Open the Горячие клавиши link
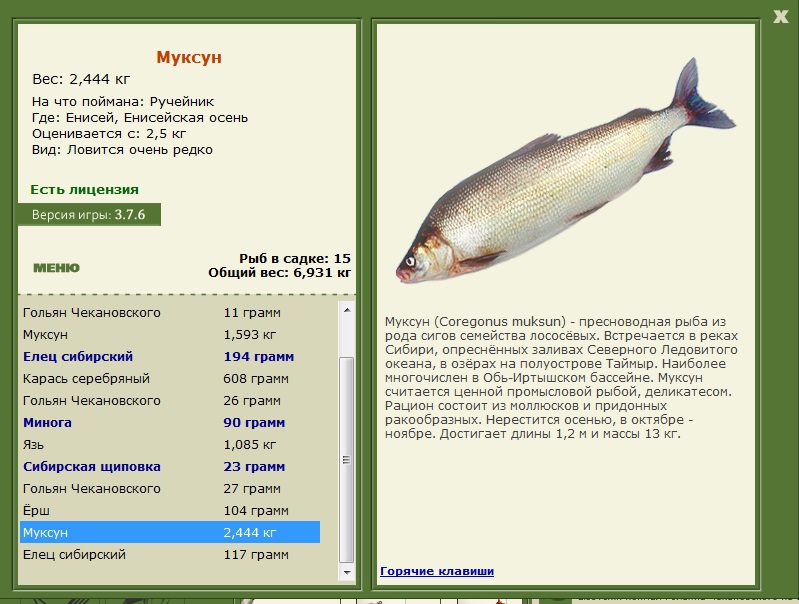Screen dimensions: 799x604 (437, 571)
